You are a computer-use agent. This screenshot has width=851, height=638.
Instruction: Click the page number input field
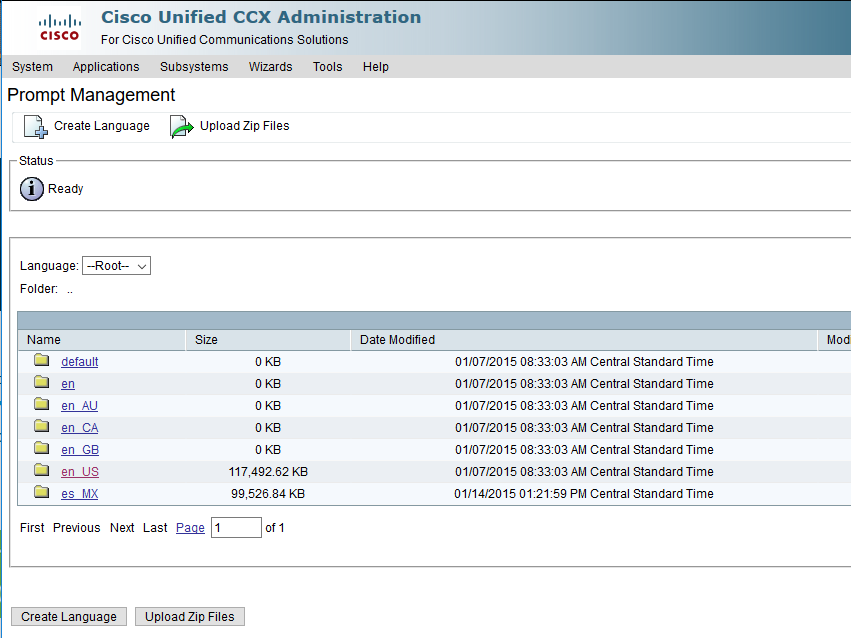236,527
